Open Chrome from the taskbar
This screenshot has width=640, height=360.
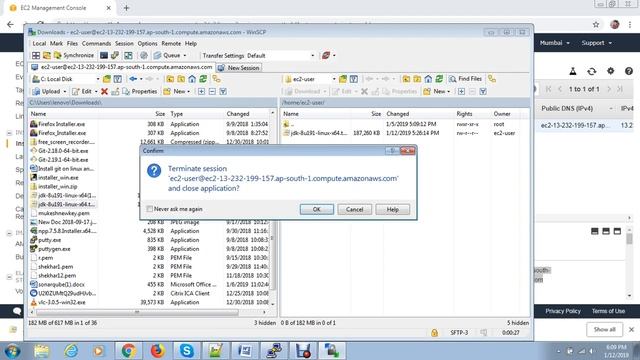pos(128,351)
